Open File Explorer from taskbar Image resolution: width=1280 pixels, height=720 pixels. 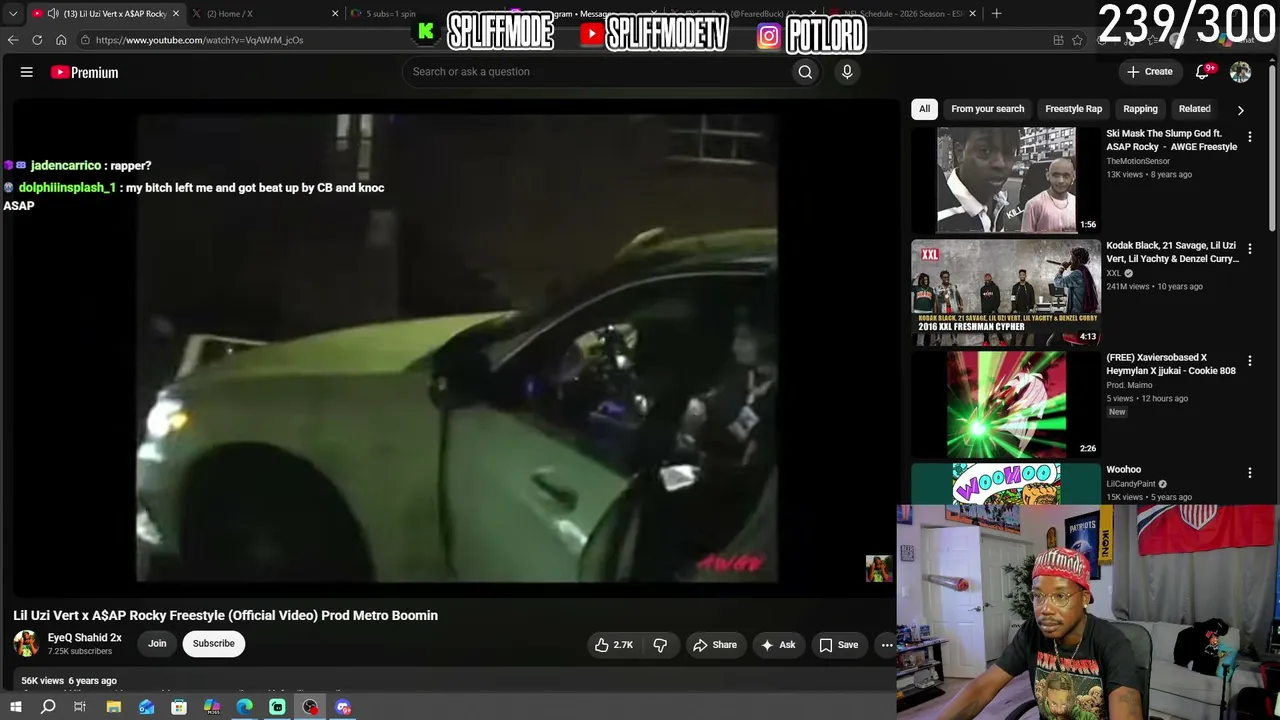[114, 707]
